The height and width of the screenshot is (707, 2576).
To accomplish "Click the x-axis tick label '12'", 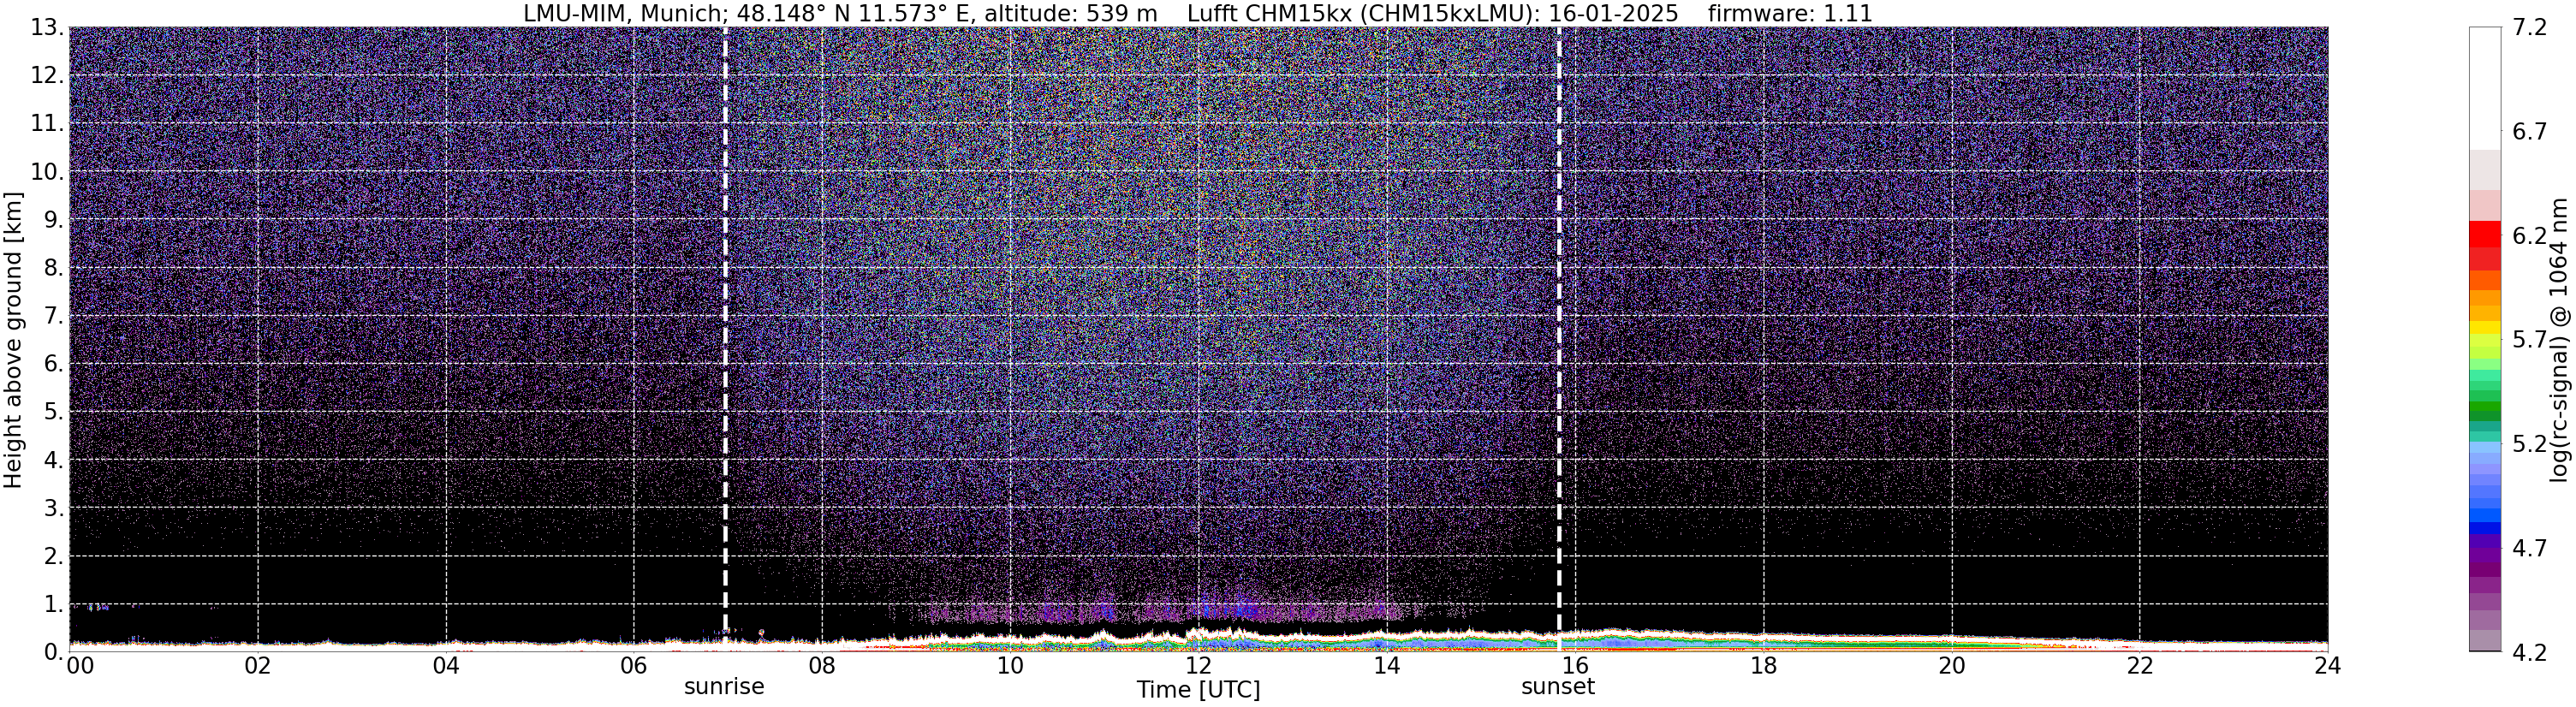I will tap(1198, 667).
